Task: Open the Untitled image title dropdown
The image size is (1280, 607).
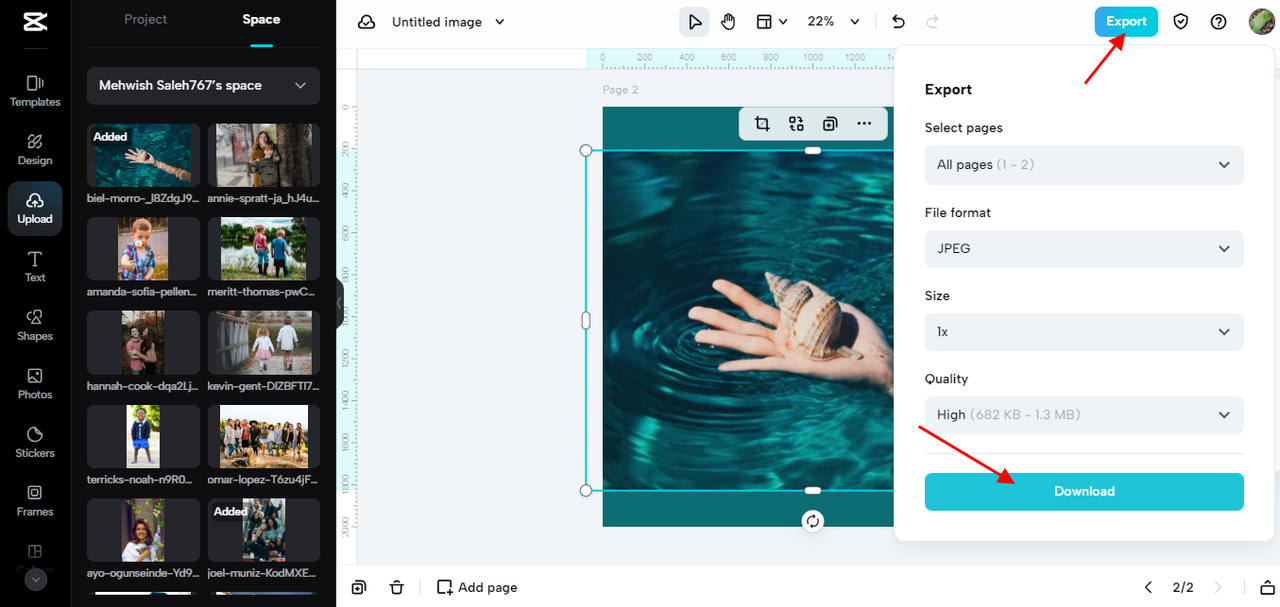Action: 448,22
